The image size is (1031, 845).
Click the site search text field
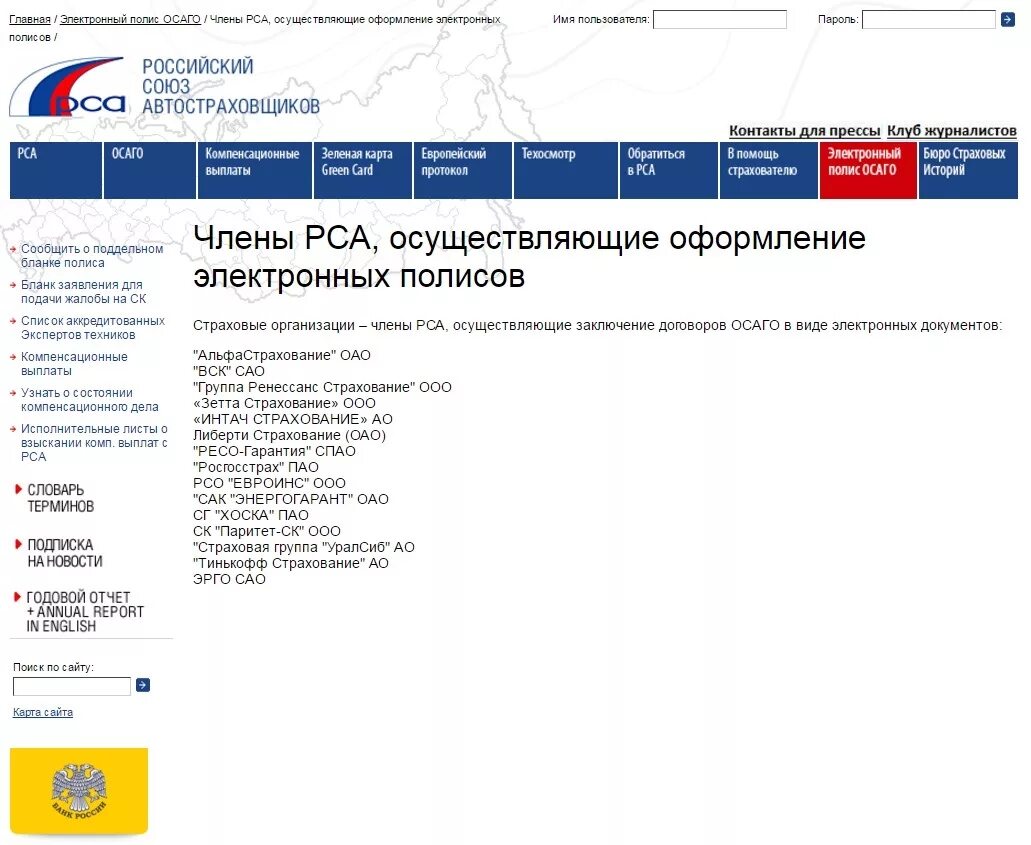tap(72, 686)
